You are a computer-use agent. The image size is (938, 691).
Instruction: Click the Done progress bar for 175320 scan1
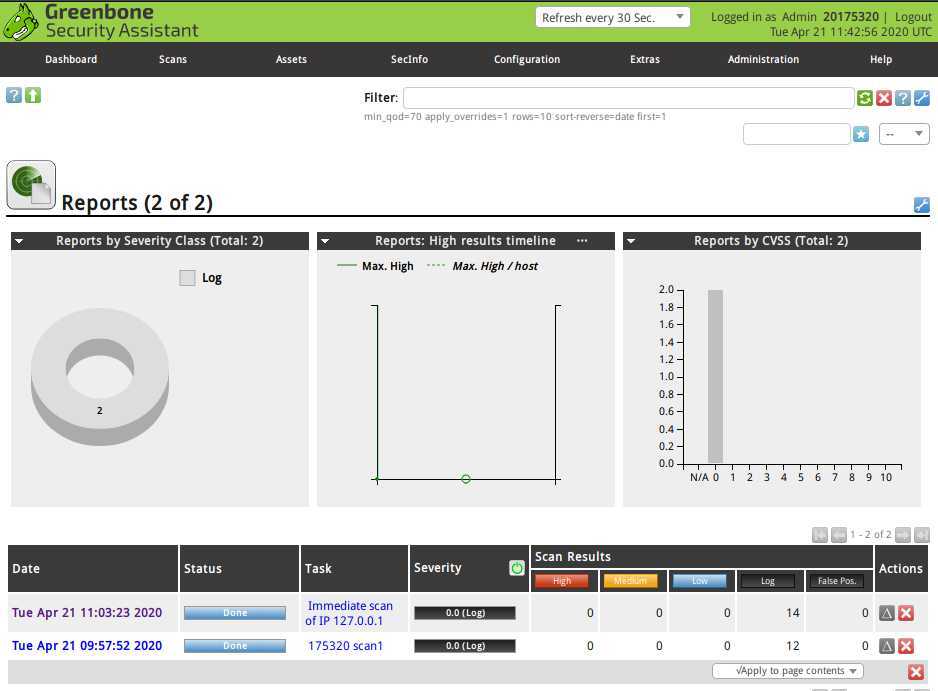click(235, 646)
